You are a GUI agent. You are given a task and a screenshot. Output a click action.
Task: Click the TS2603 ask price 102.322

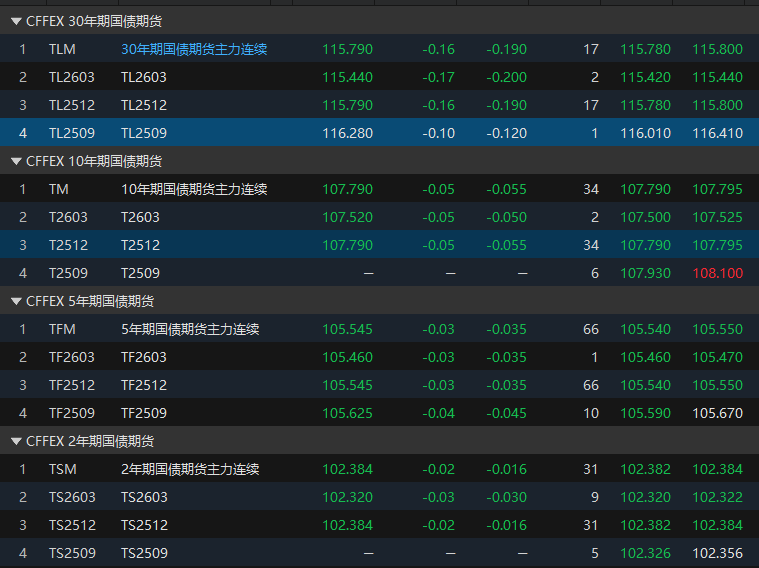coord(717,497)
